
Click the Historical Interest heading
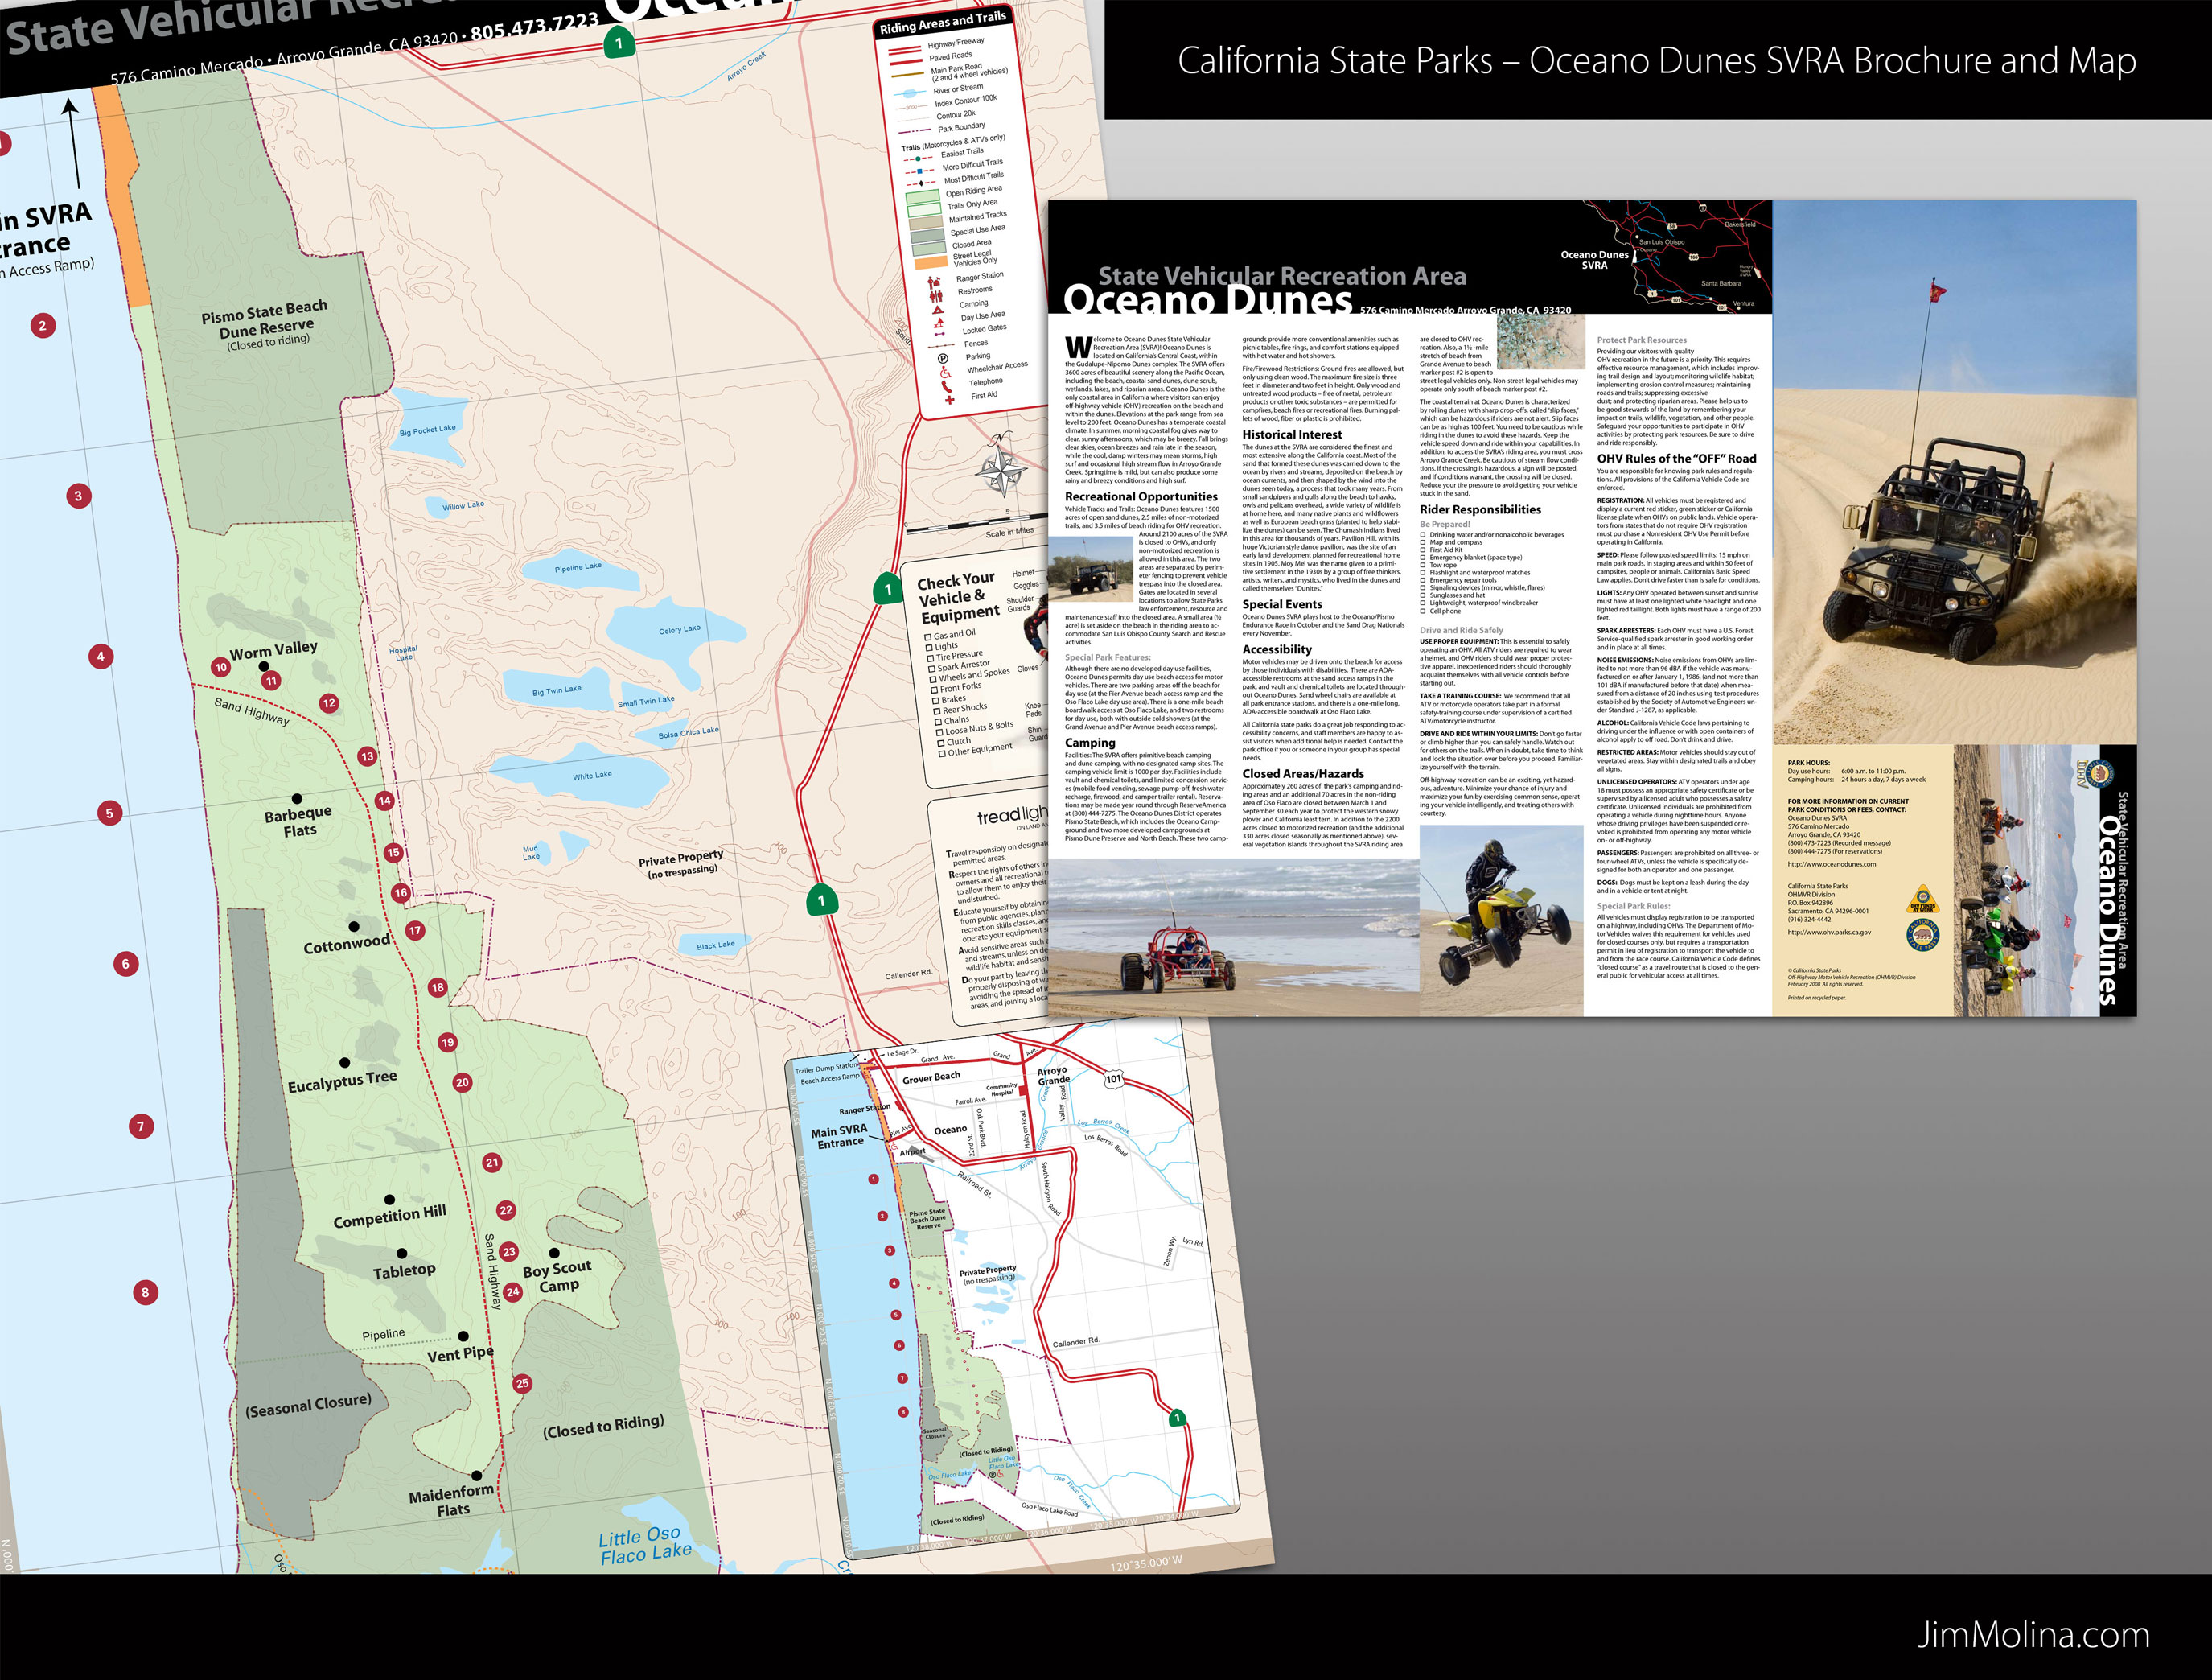click(1292, 435)
